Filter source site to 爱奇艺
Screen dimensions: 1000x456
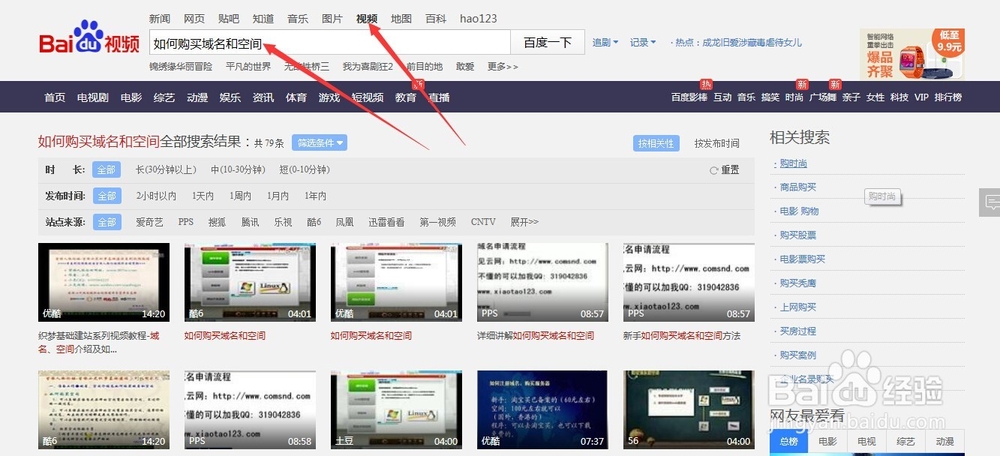coord(150,222)
